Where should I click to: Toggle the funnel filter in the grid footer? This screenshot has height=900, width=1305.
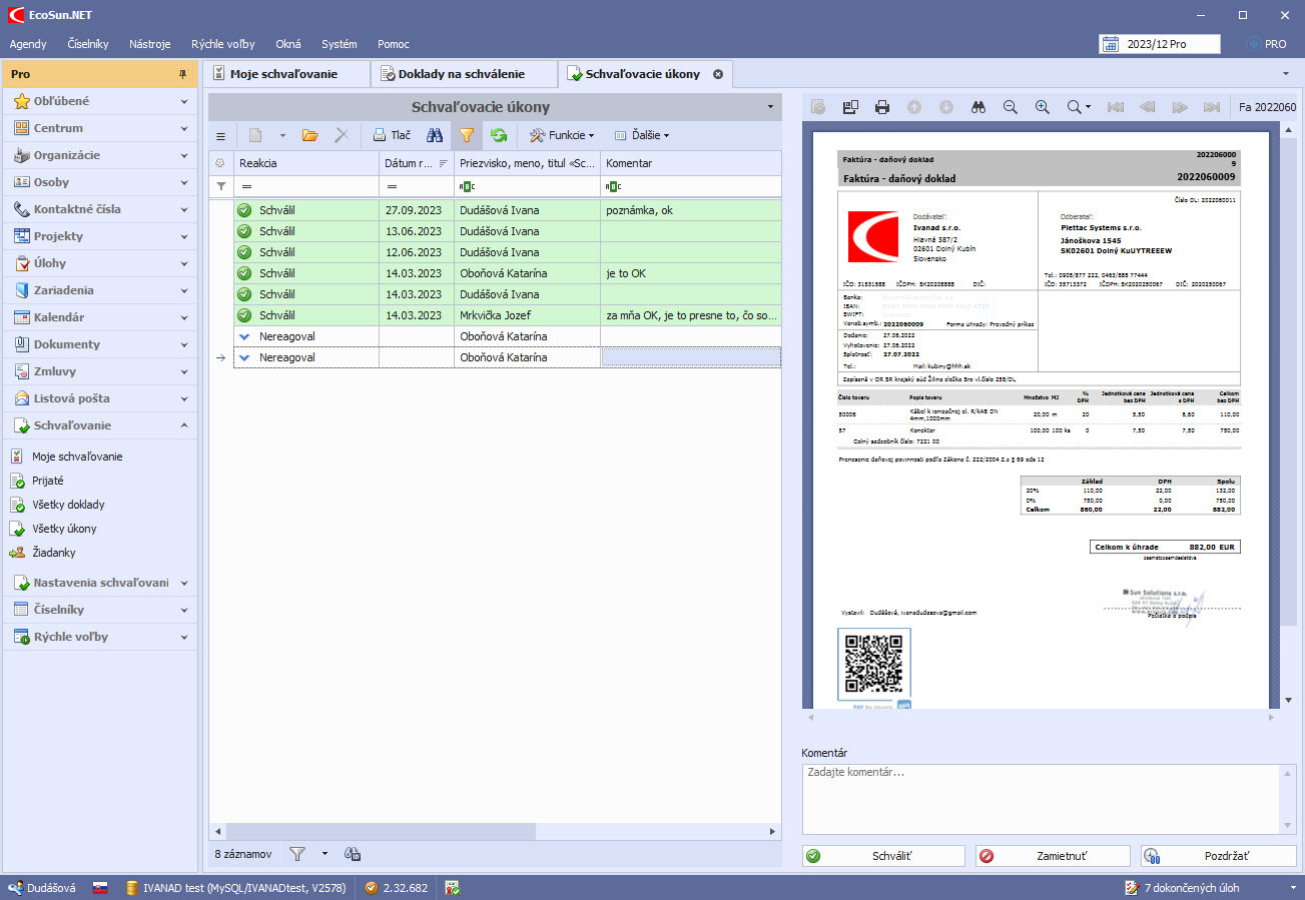(297, 854)
